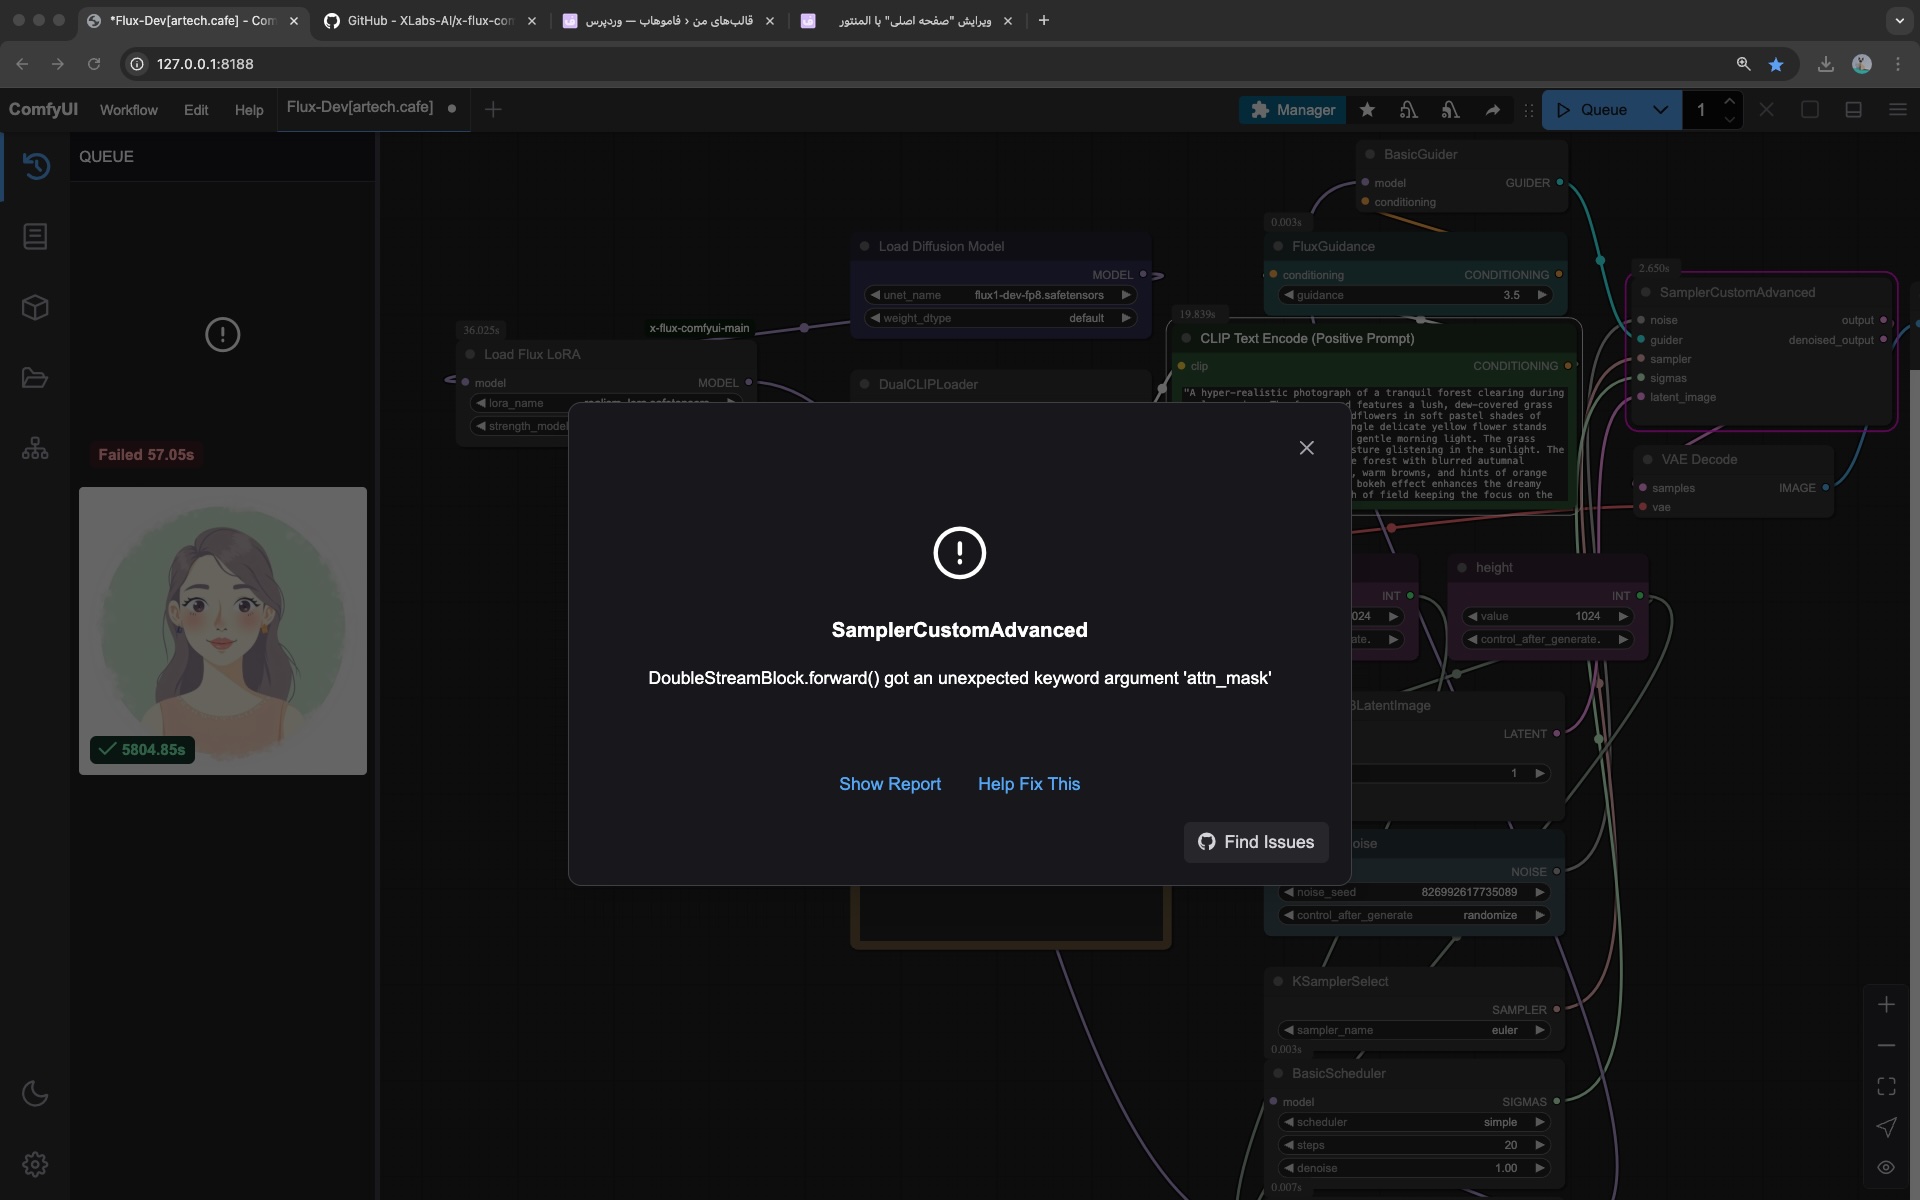Viewport: 1920px width, 1200px height.
Task: Close the SamplerCustomAdvanced error dialog
Action: click(1306, 448)
